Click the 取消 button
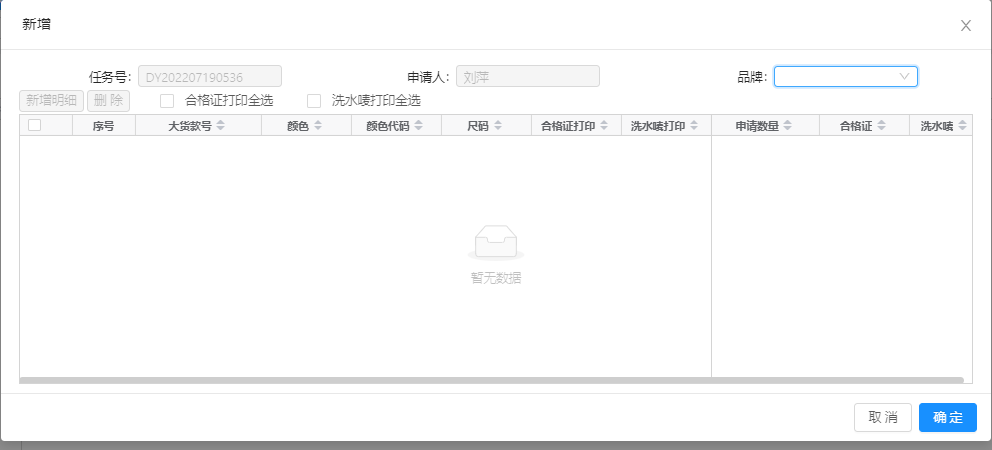Viewport: 992px width, 450px height. 883,418
